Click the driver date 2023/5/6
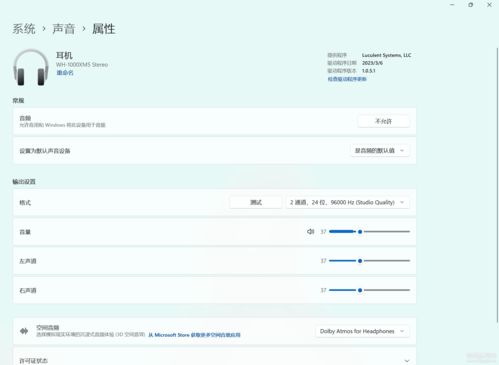 (x=372, y=63)
